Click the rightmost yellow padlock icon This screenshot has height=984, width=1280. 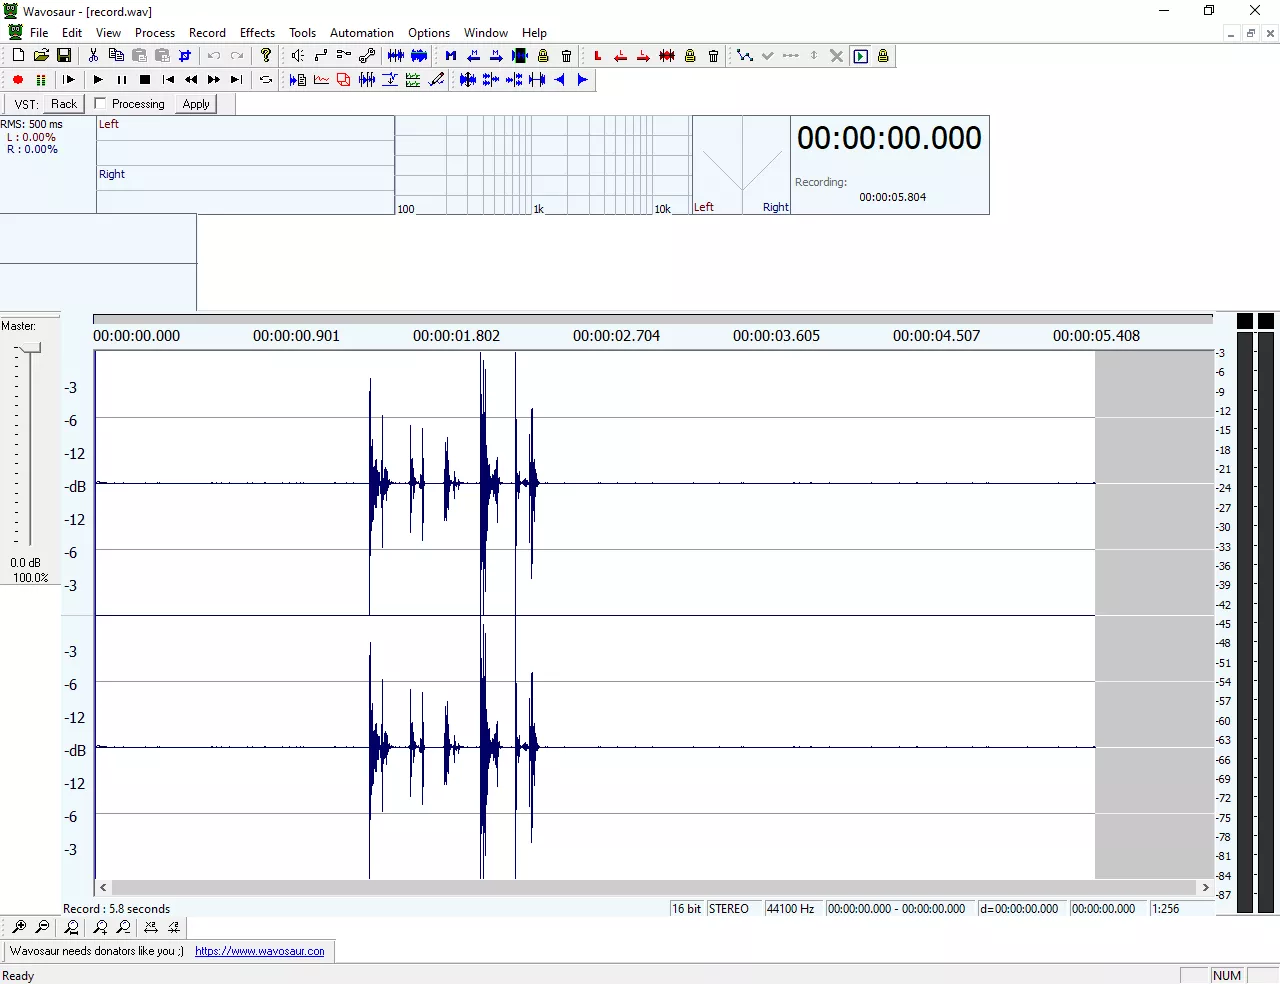coord(883,56)
